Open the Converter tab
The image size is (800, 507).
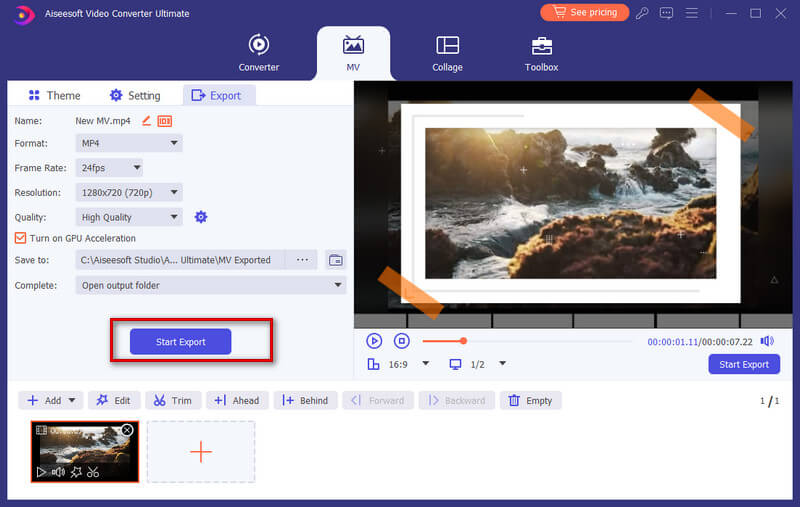(x=259, y=53)
